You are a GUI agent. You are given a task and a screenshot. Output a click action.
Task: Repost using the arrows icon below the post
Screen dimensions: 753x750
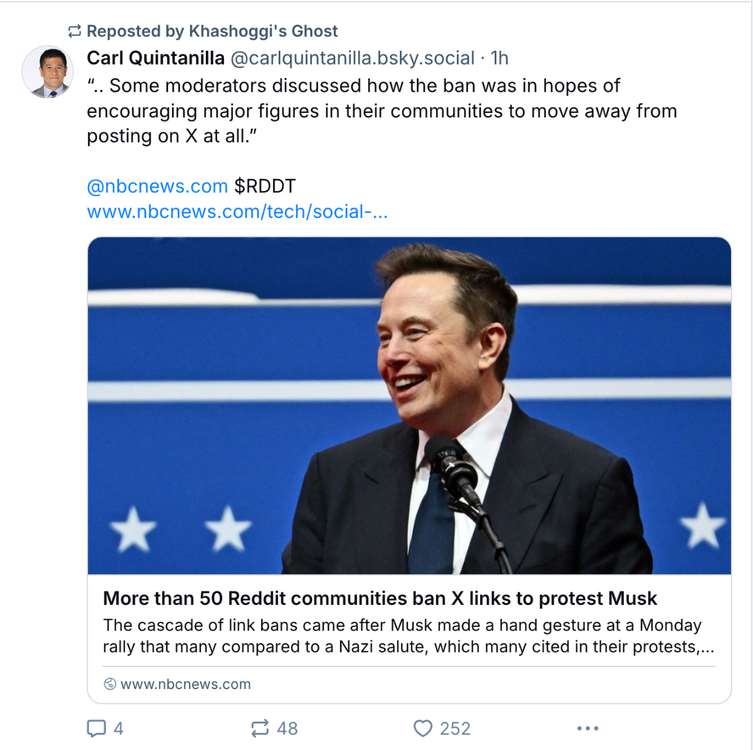coord(259,728)
